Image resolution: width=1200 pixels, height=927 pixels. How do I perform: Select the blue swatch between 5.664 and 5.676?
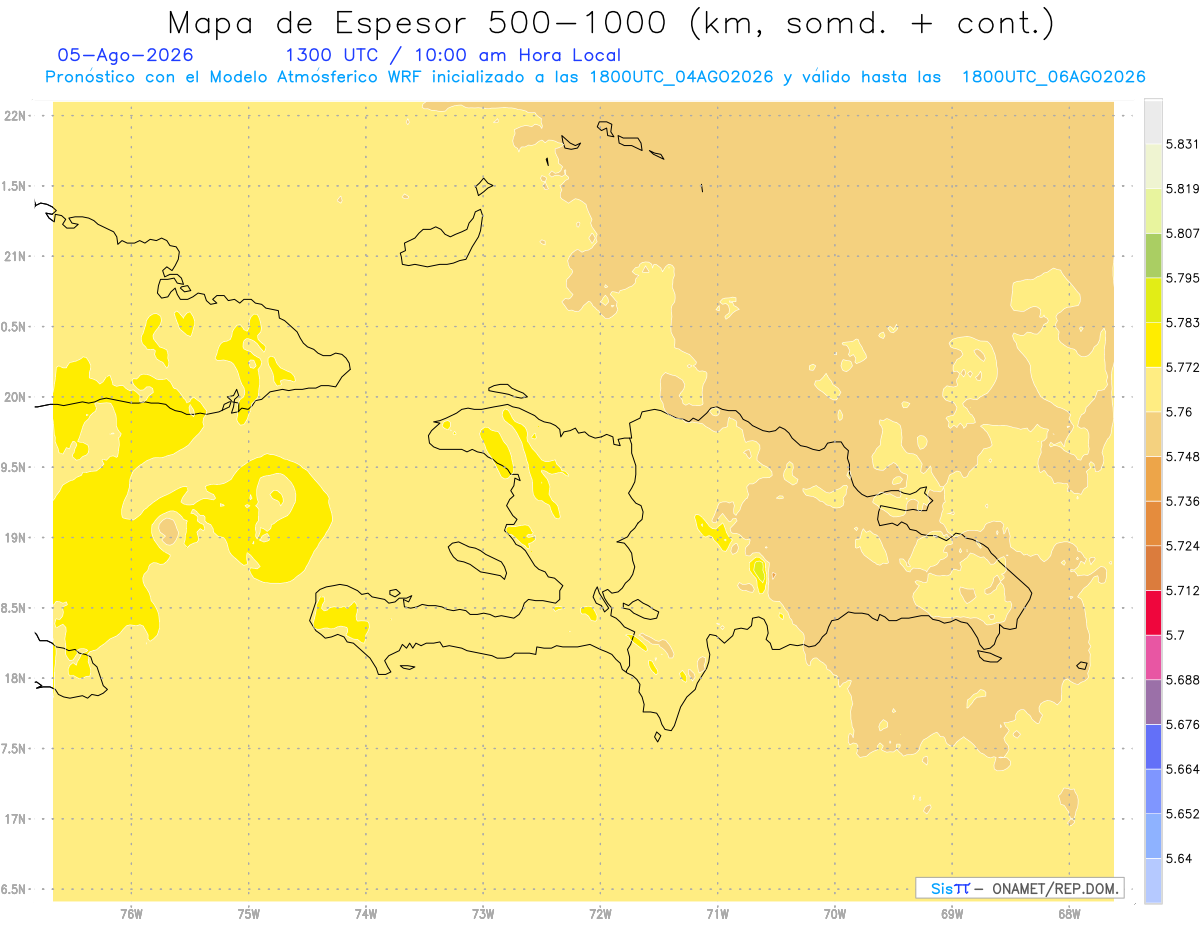click(x=1153, y=746)
